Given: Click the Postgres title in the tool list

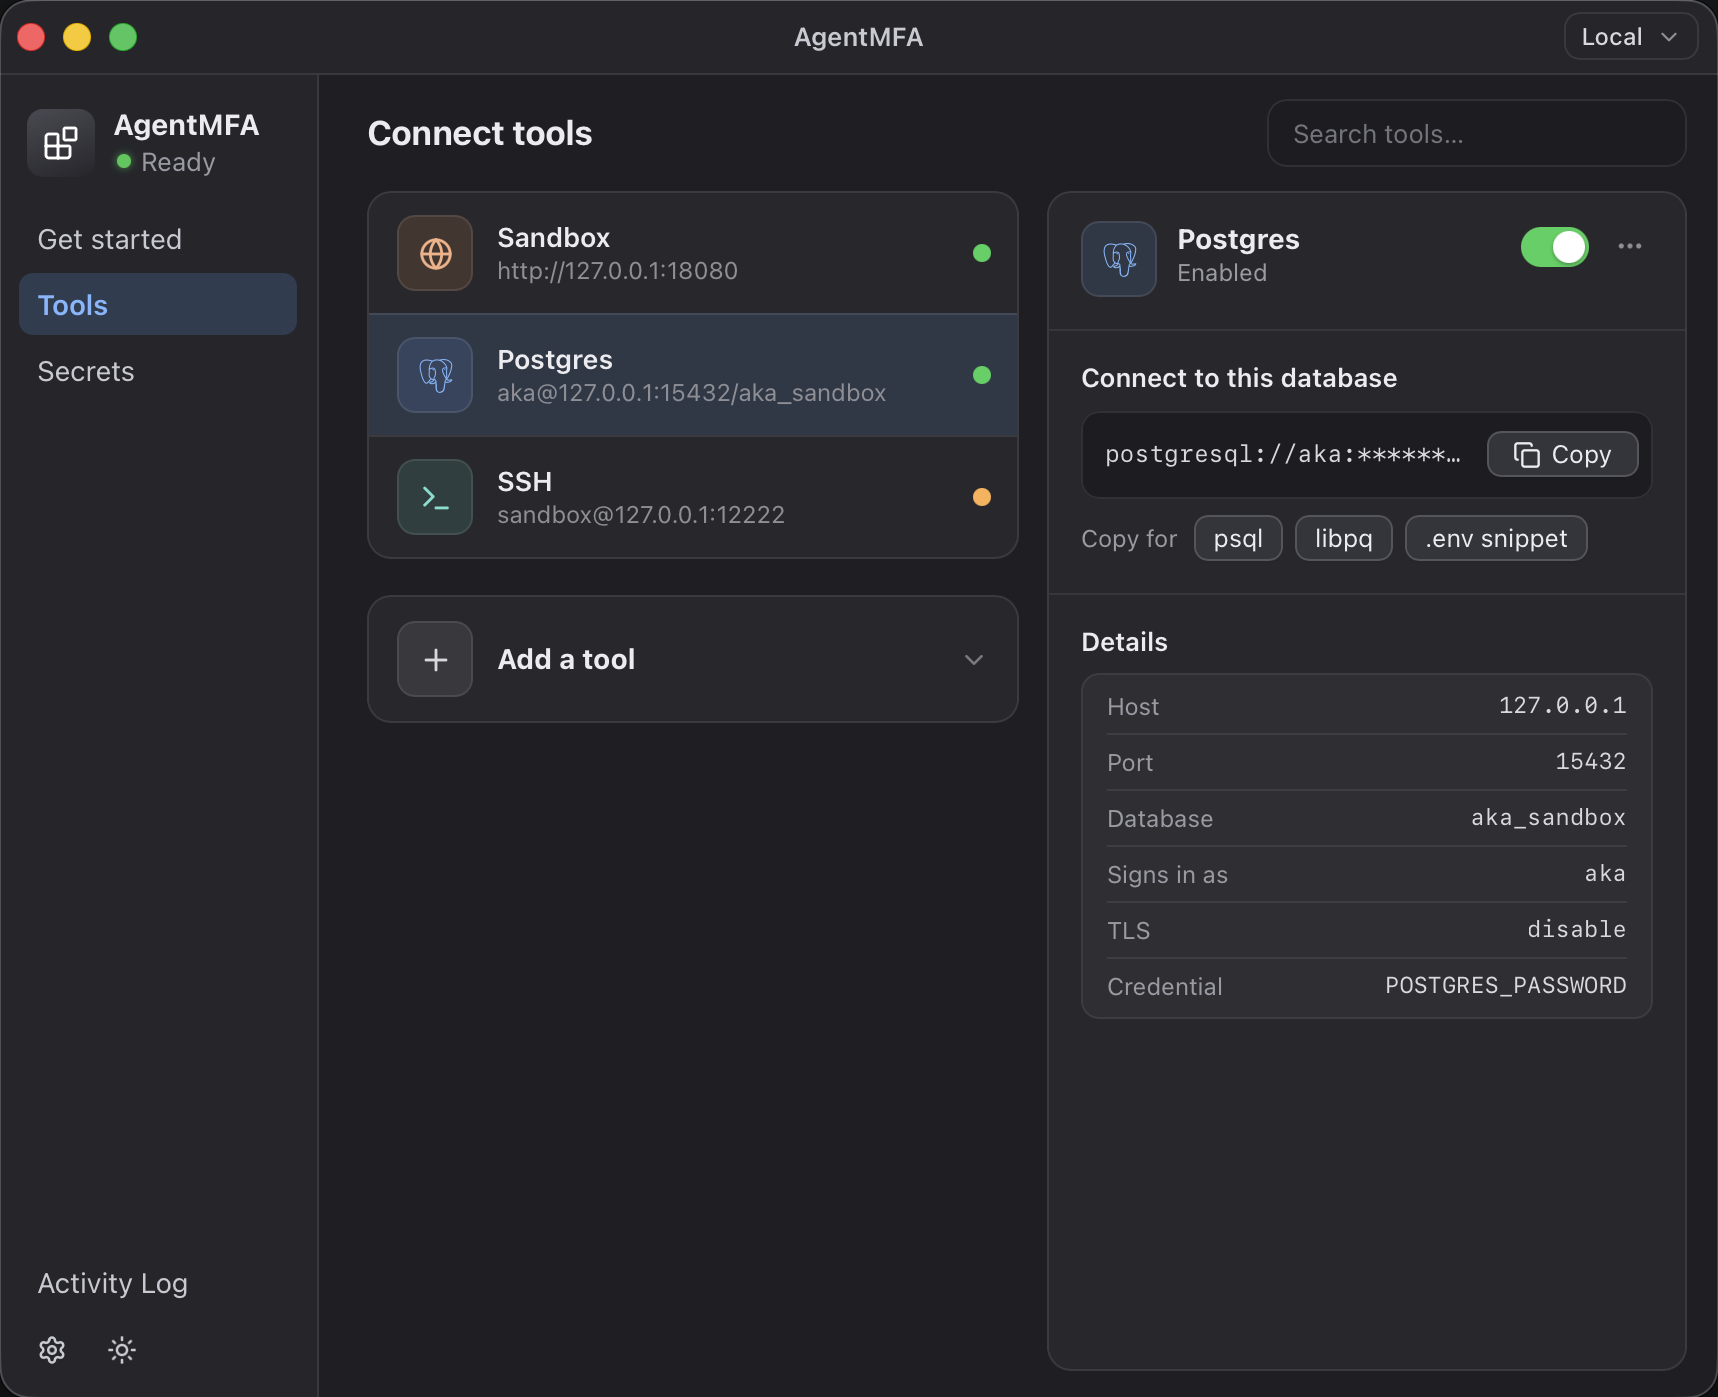Looking at the screenshot, I should [555, 359].
